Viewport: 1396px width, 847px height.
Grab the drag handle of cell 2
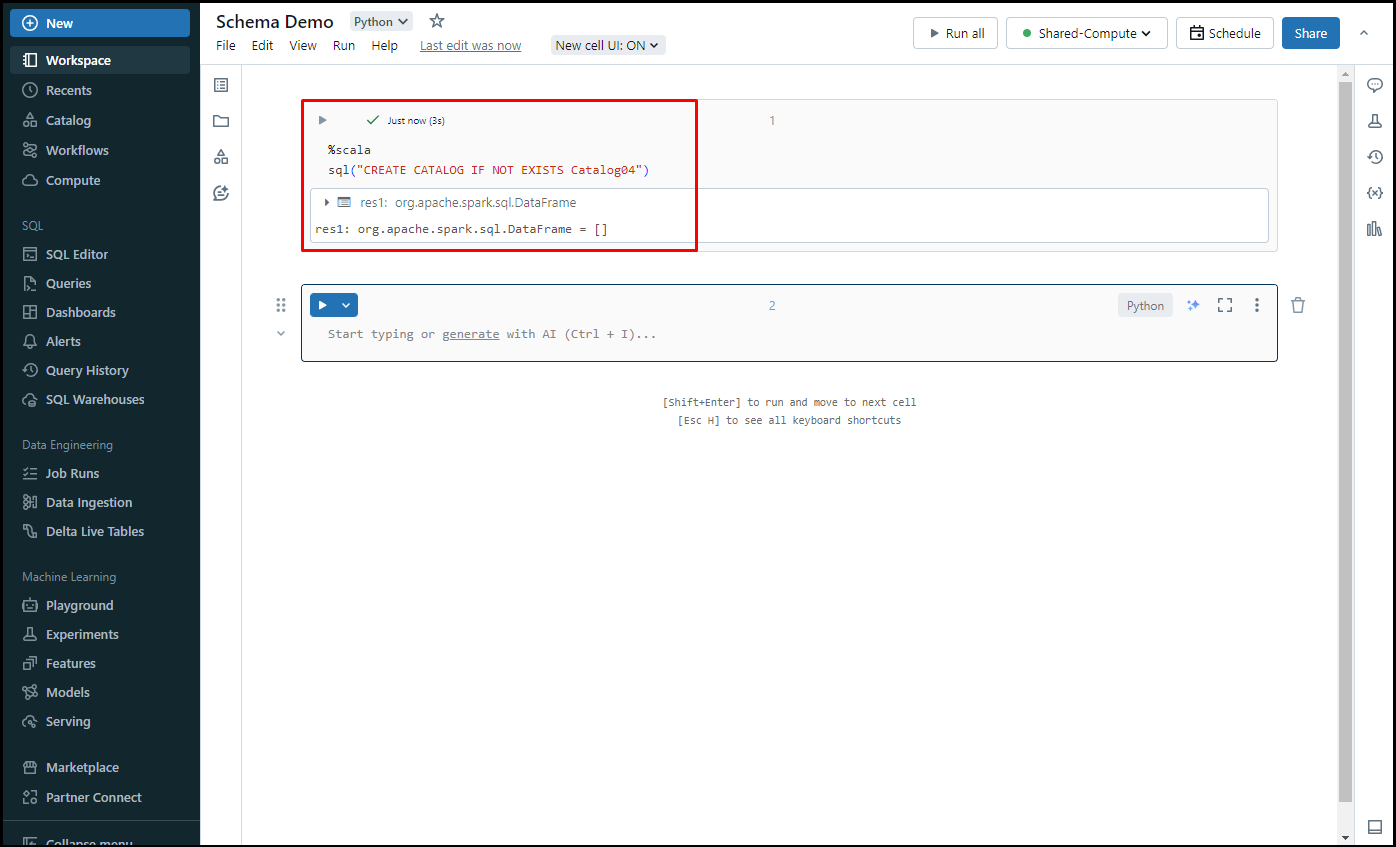(x=281, y=305)
